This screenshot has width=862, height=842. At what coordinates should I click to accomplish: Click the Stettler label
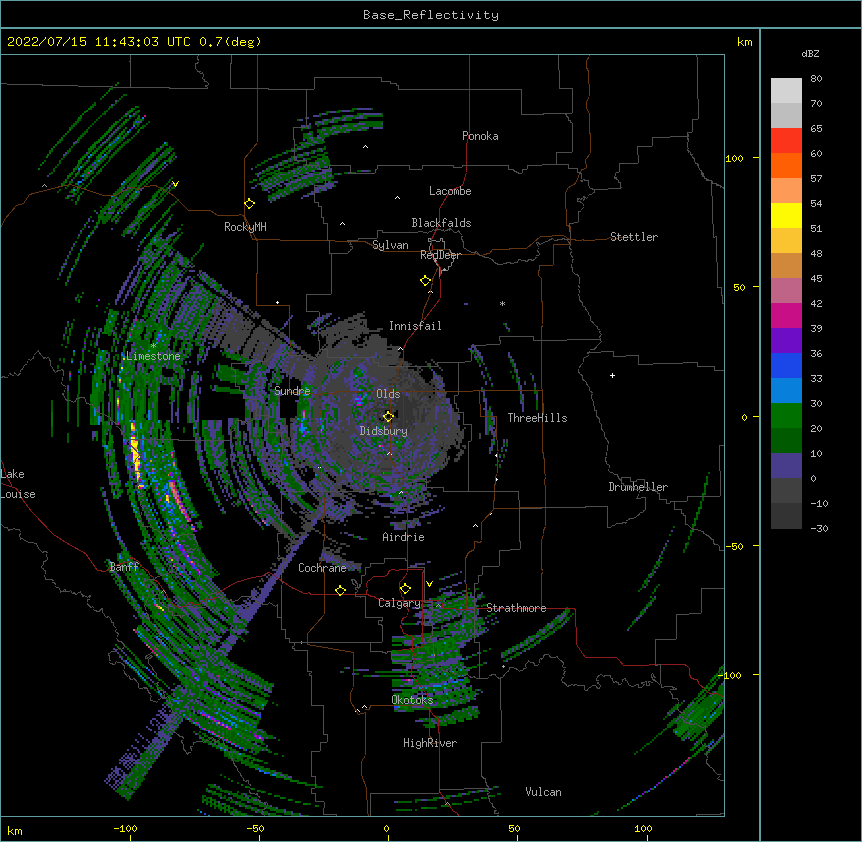(x=634, y=237)
